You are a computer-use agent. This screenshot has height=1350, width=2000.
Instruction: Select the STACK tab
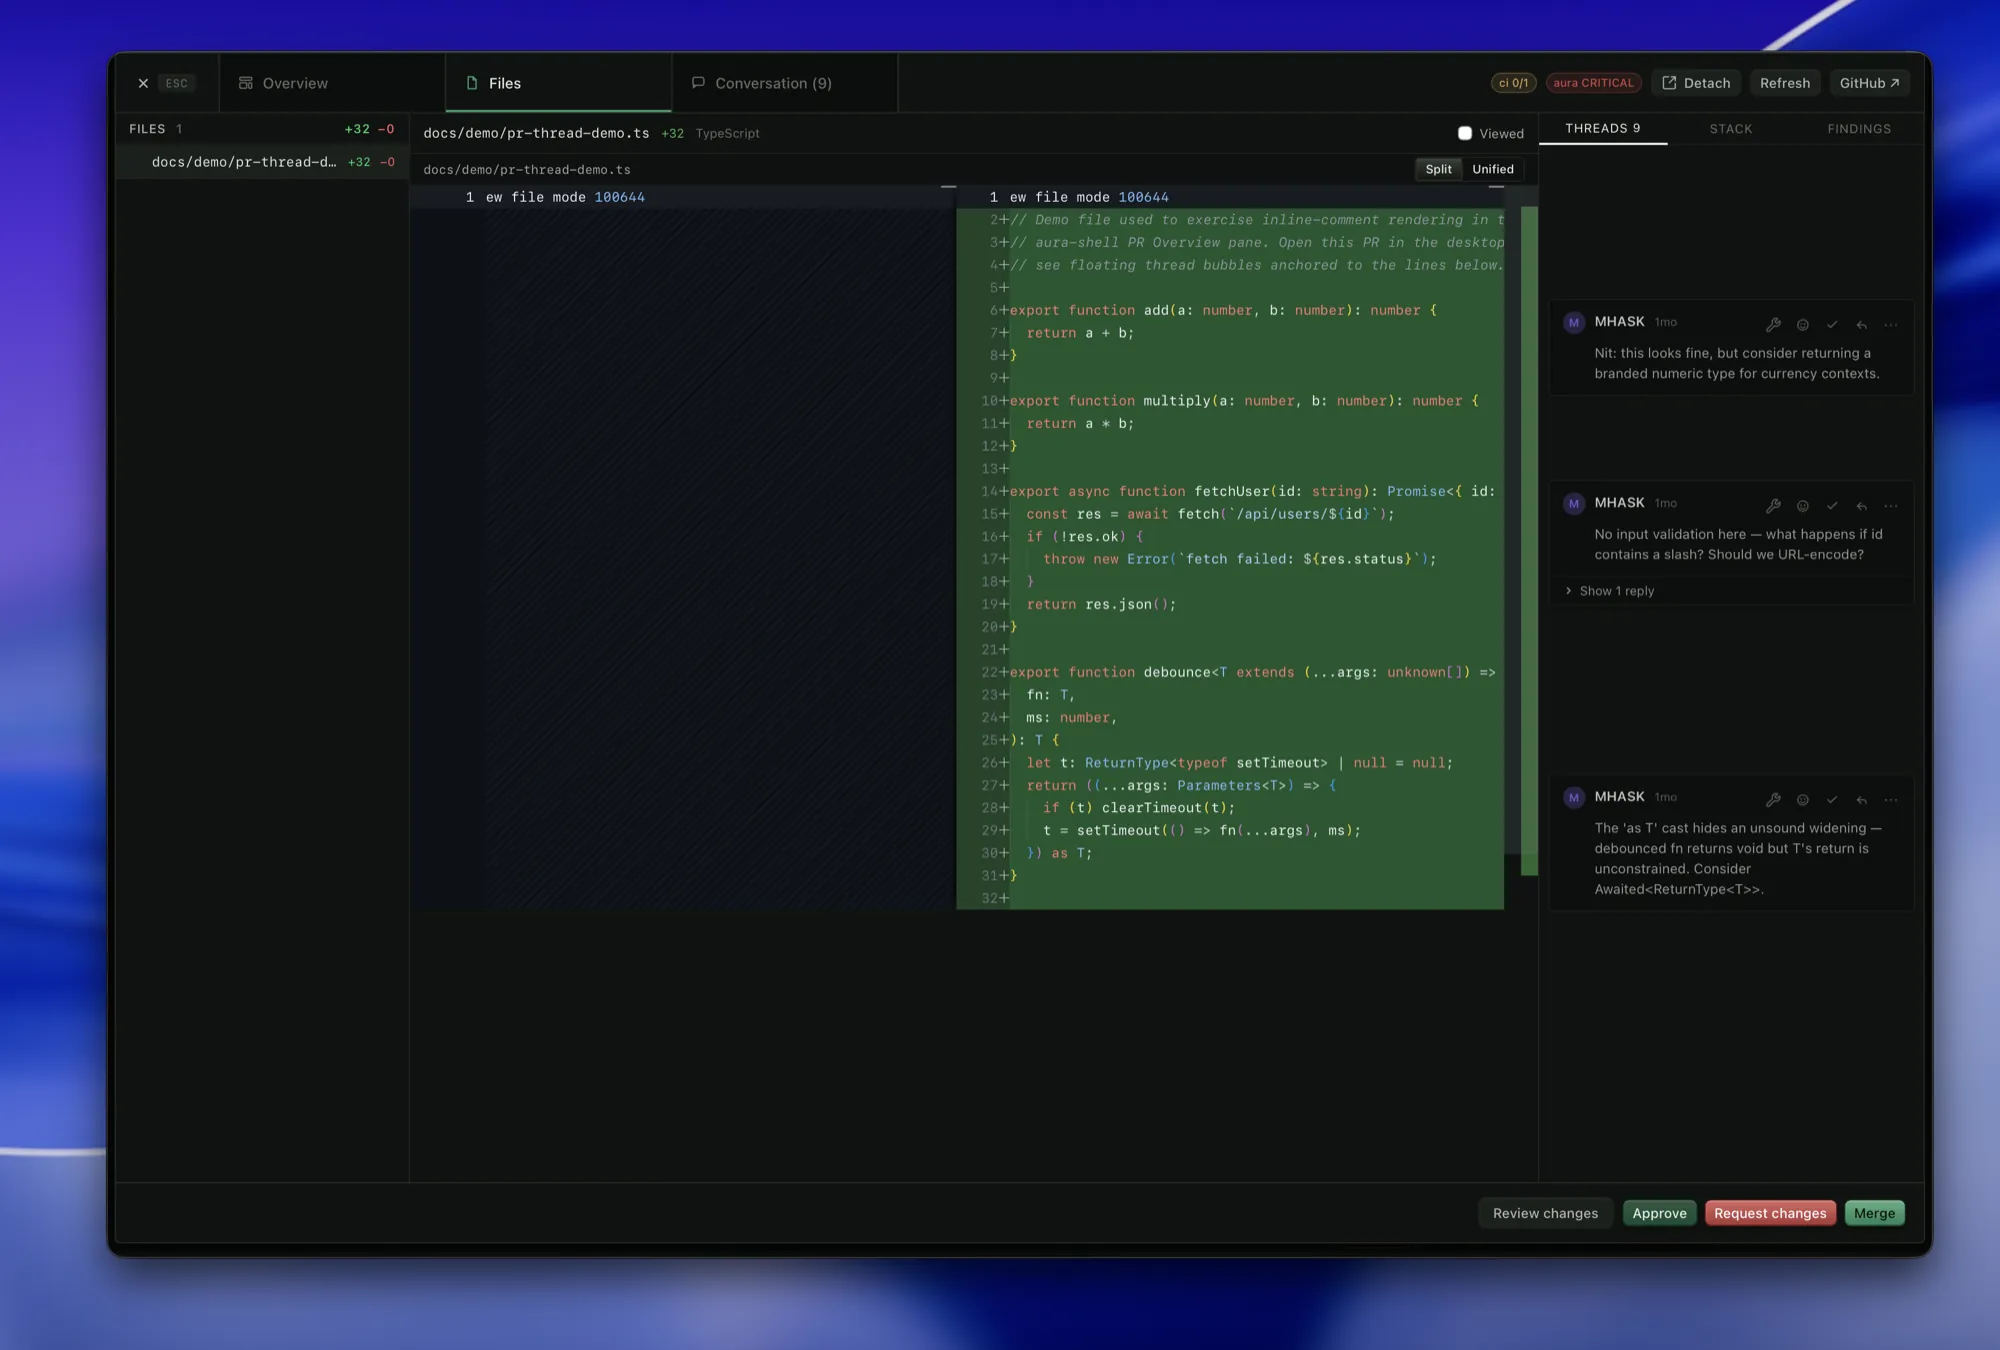[x=1731, y=129]
